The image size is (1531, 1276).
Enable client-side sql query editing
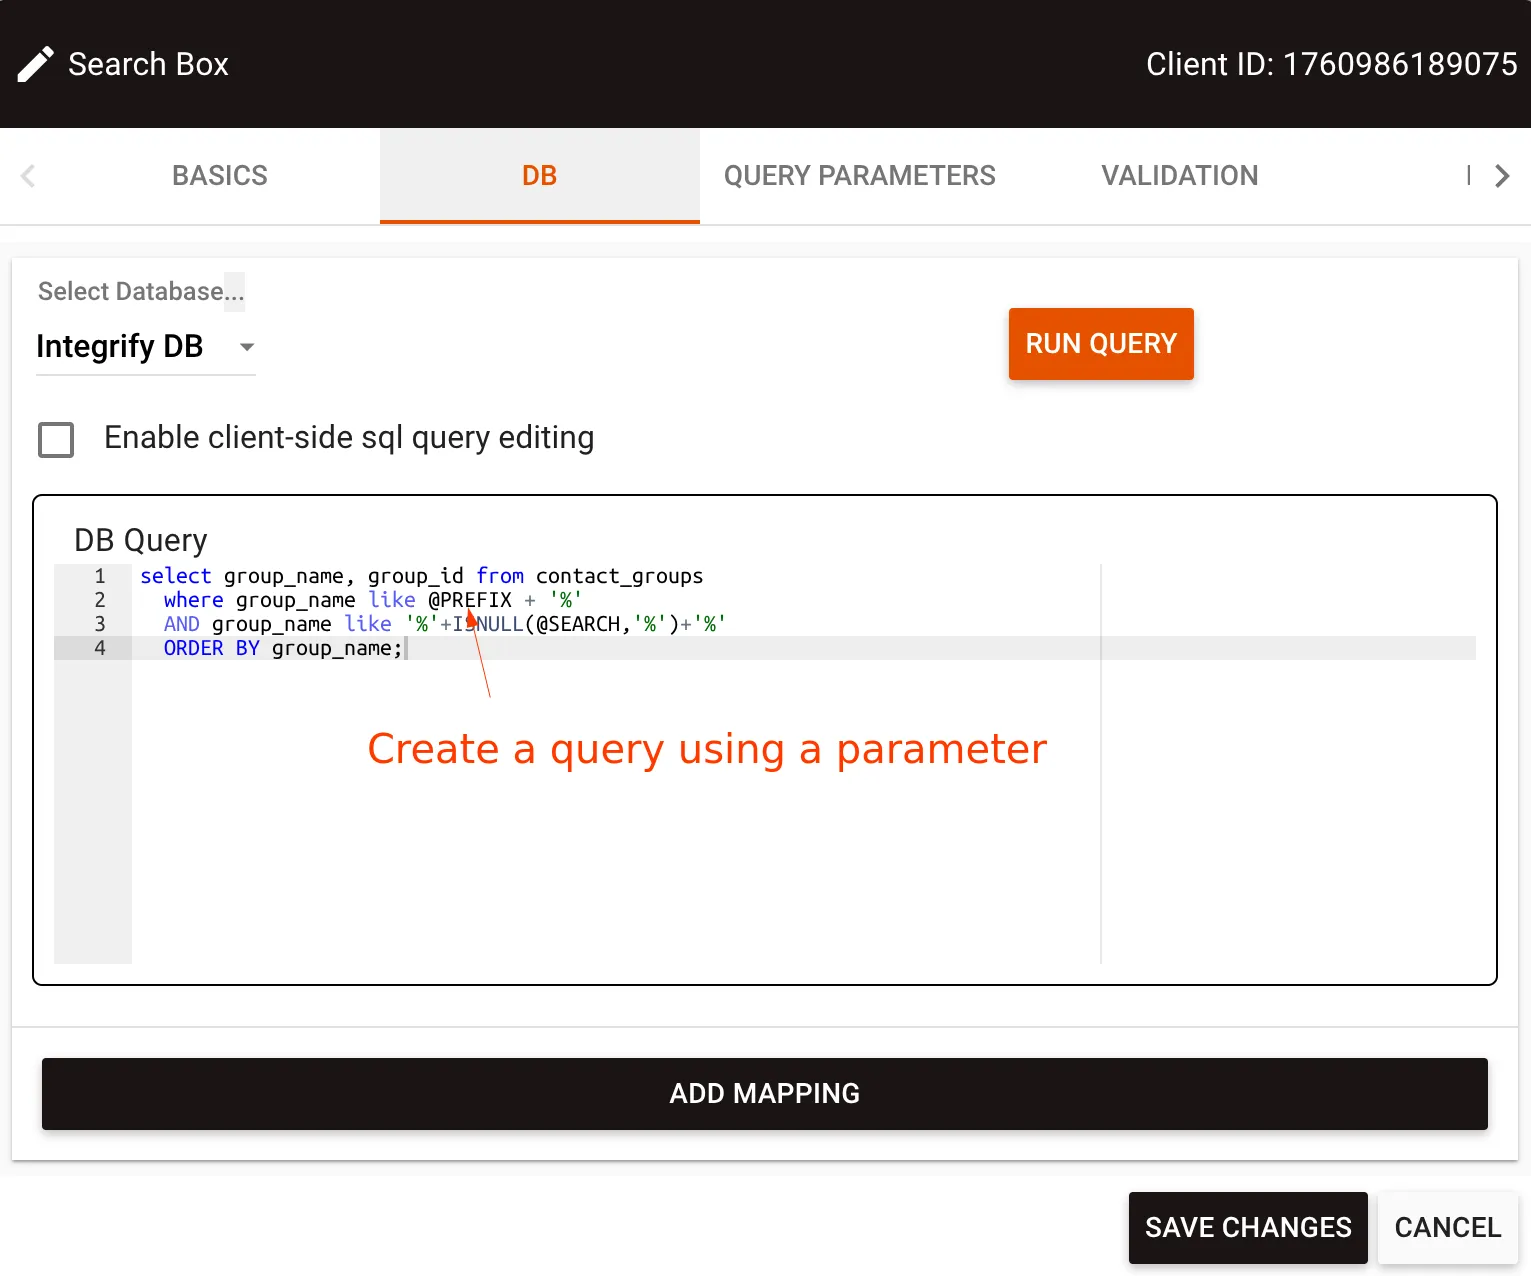pos(56,439)
